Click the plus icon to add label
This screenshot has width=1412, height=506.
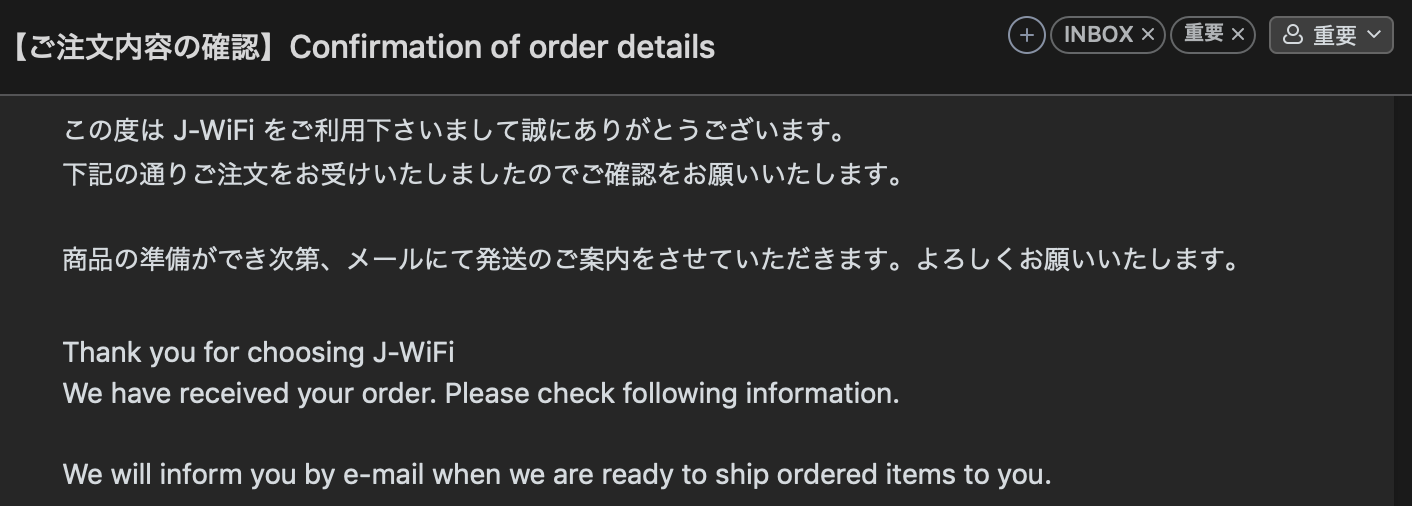1026,35
